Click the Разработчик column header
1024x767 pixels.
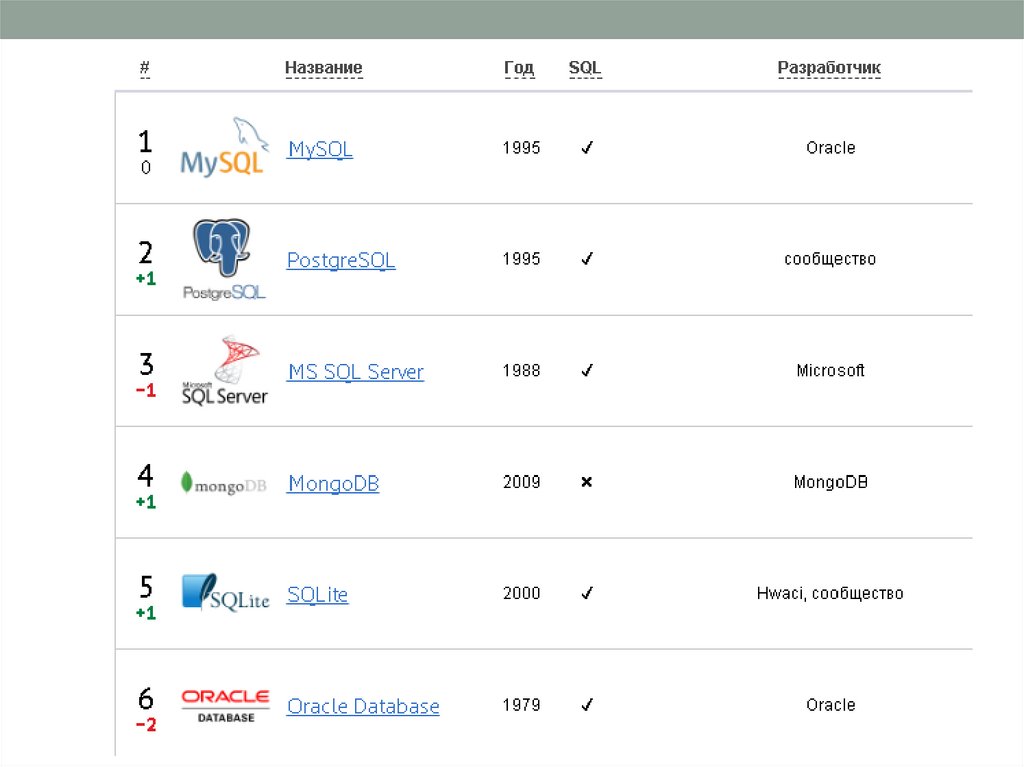click(x=829, y=68)
